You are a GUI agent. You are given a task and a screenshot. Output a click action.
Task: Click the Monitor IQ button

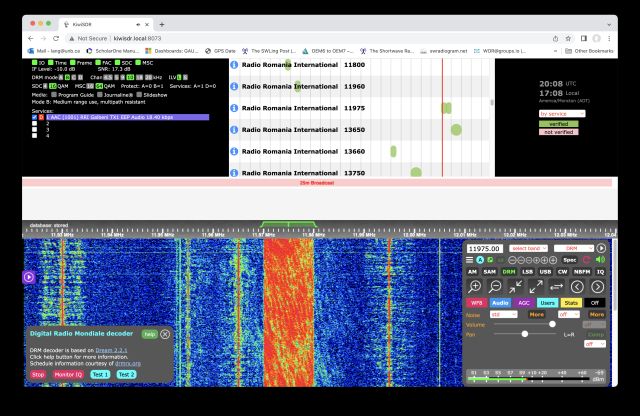tap(68, 375)
